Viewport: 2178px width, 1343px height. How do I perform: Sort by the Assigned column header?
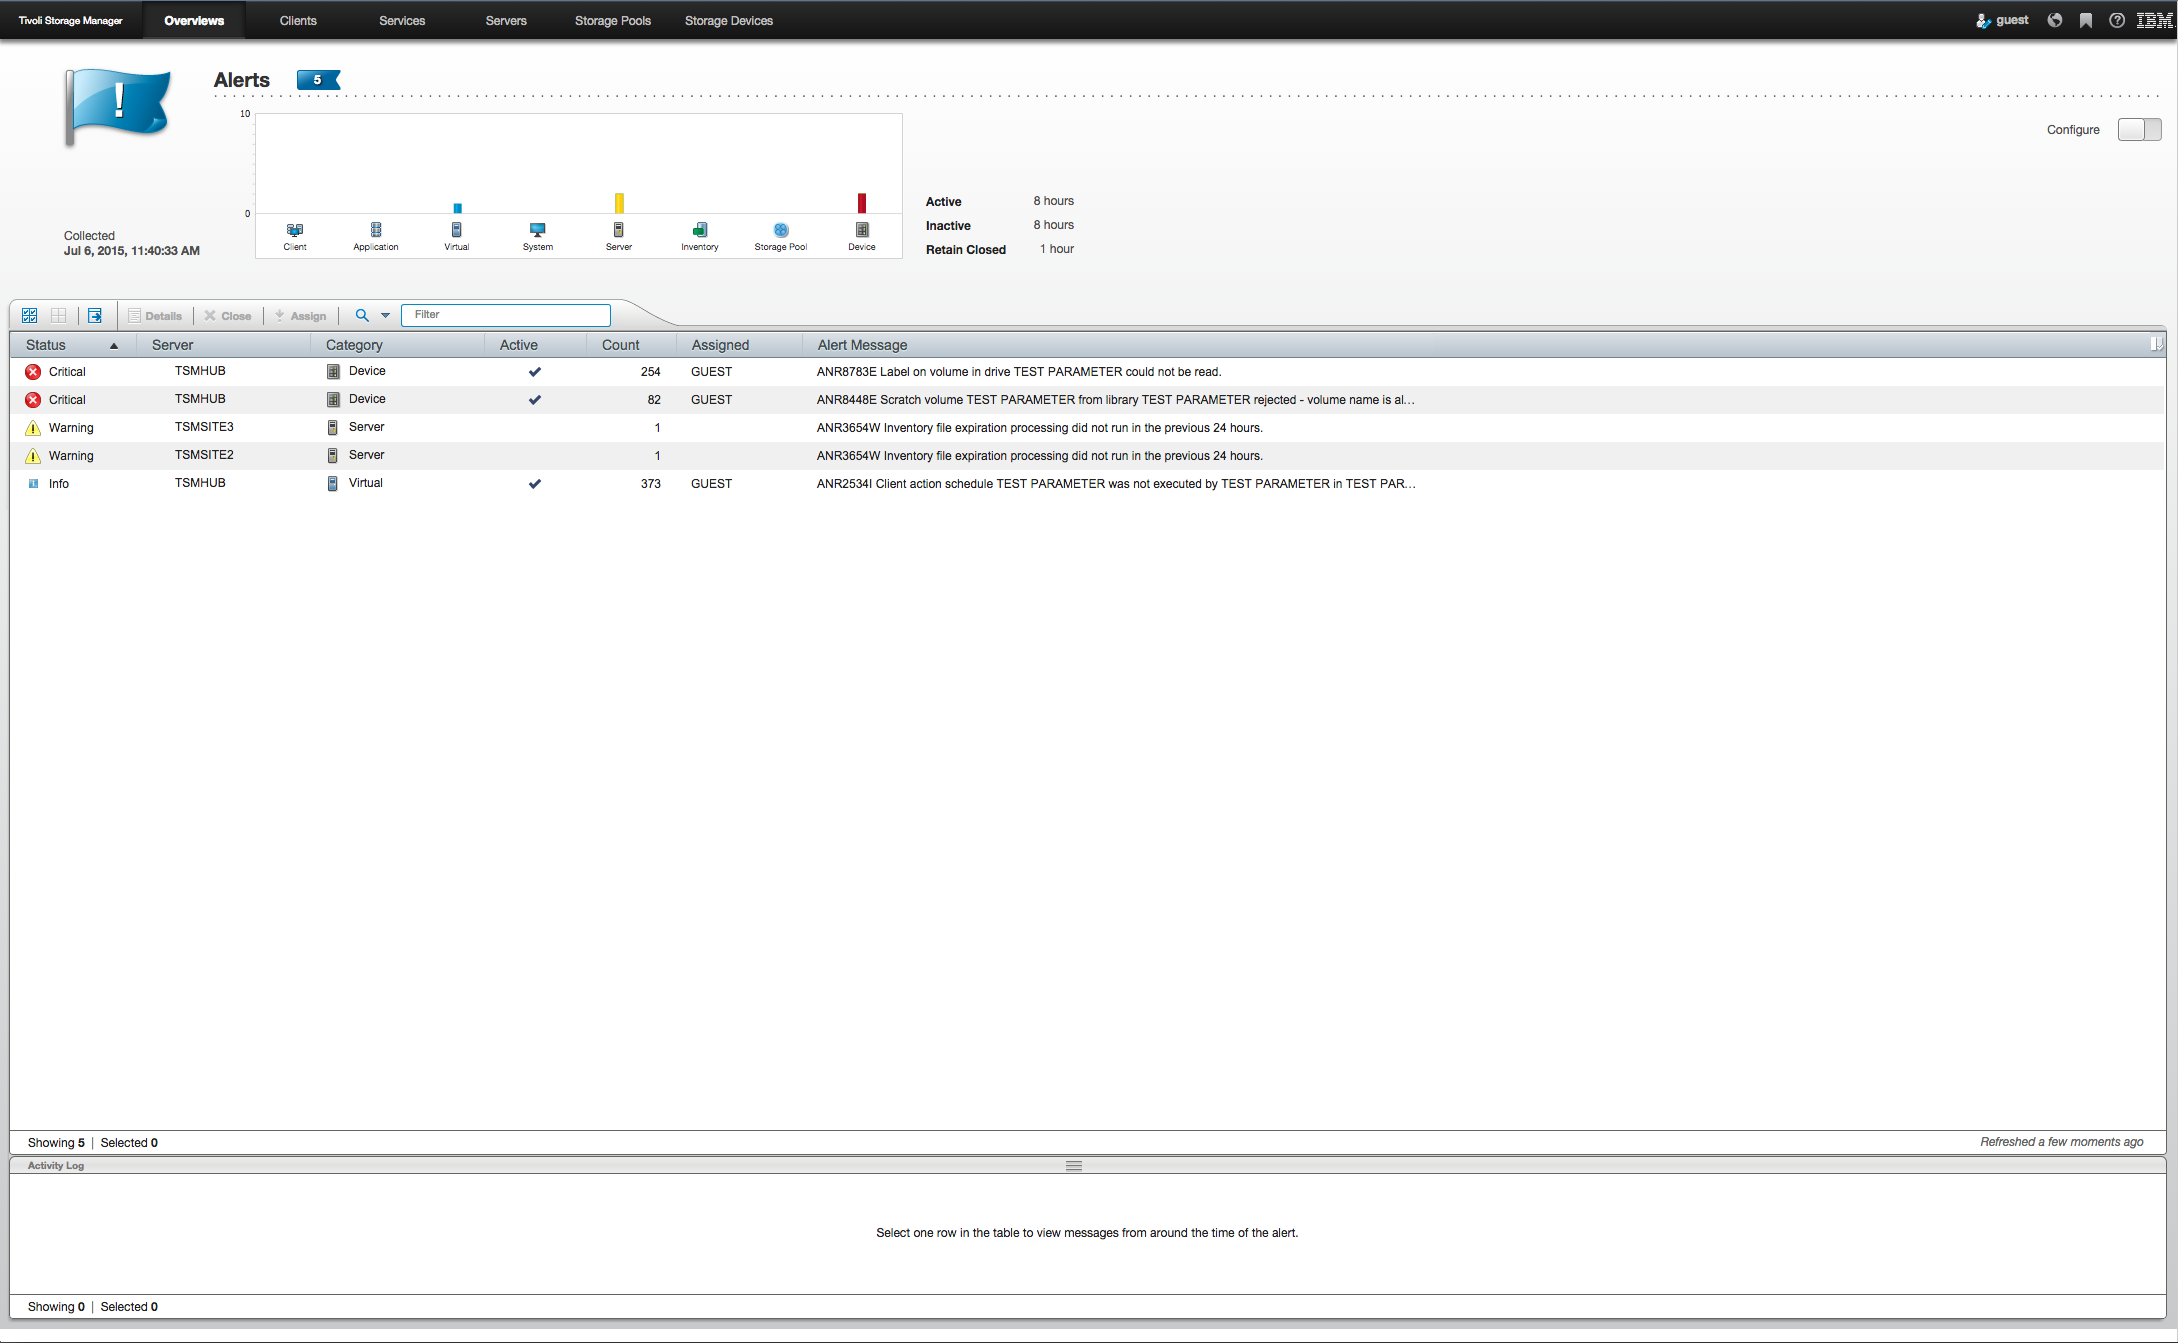pos(740,345)
